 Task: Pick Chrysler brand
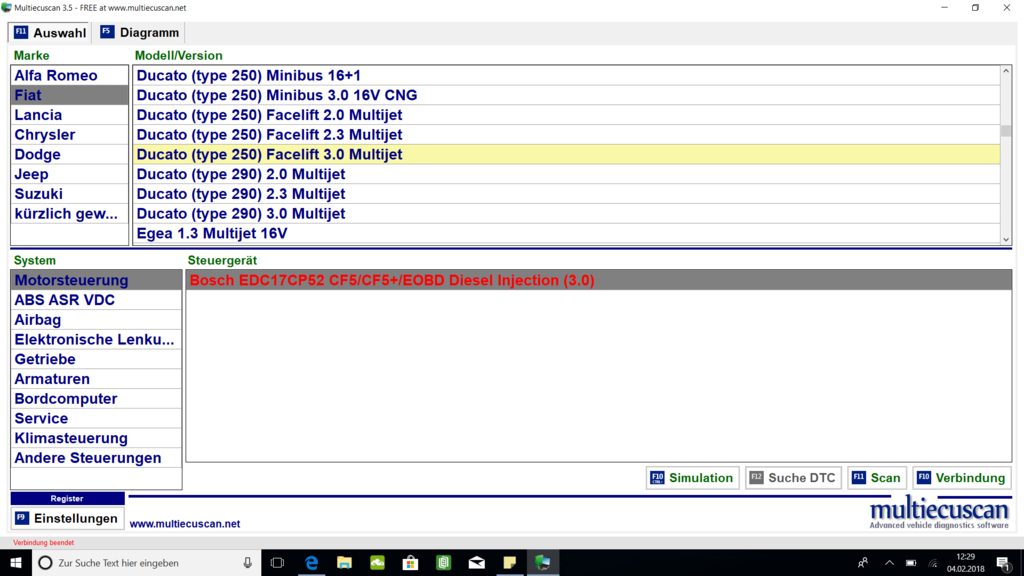pos(69,135)
